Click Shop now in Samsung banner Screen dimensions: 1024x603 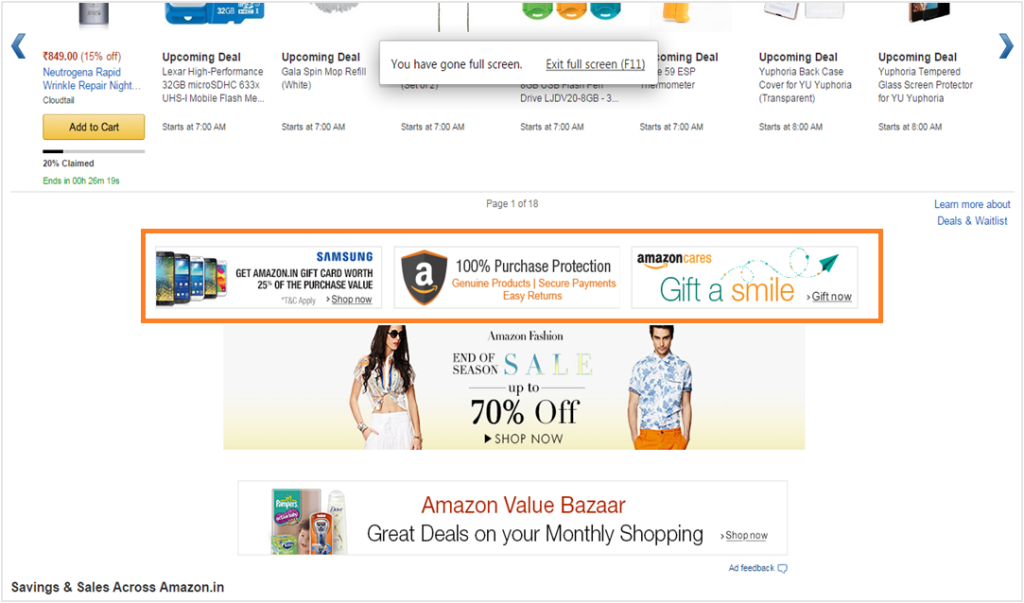[351, 299]
